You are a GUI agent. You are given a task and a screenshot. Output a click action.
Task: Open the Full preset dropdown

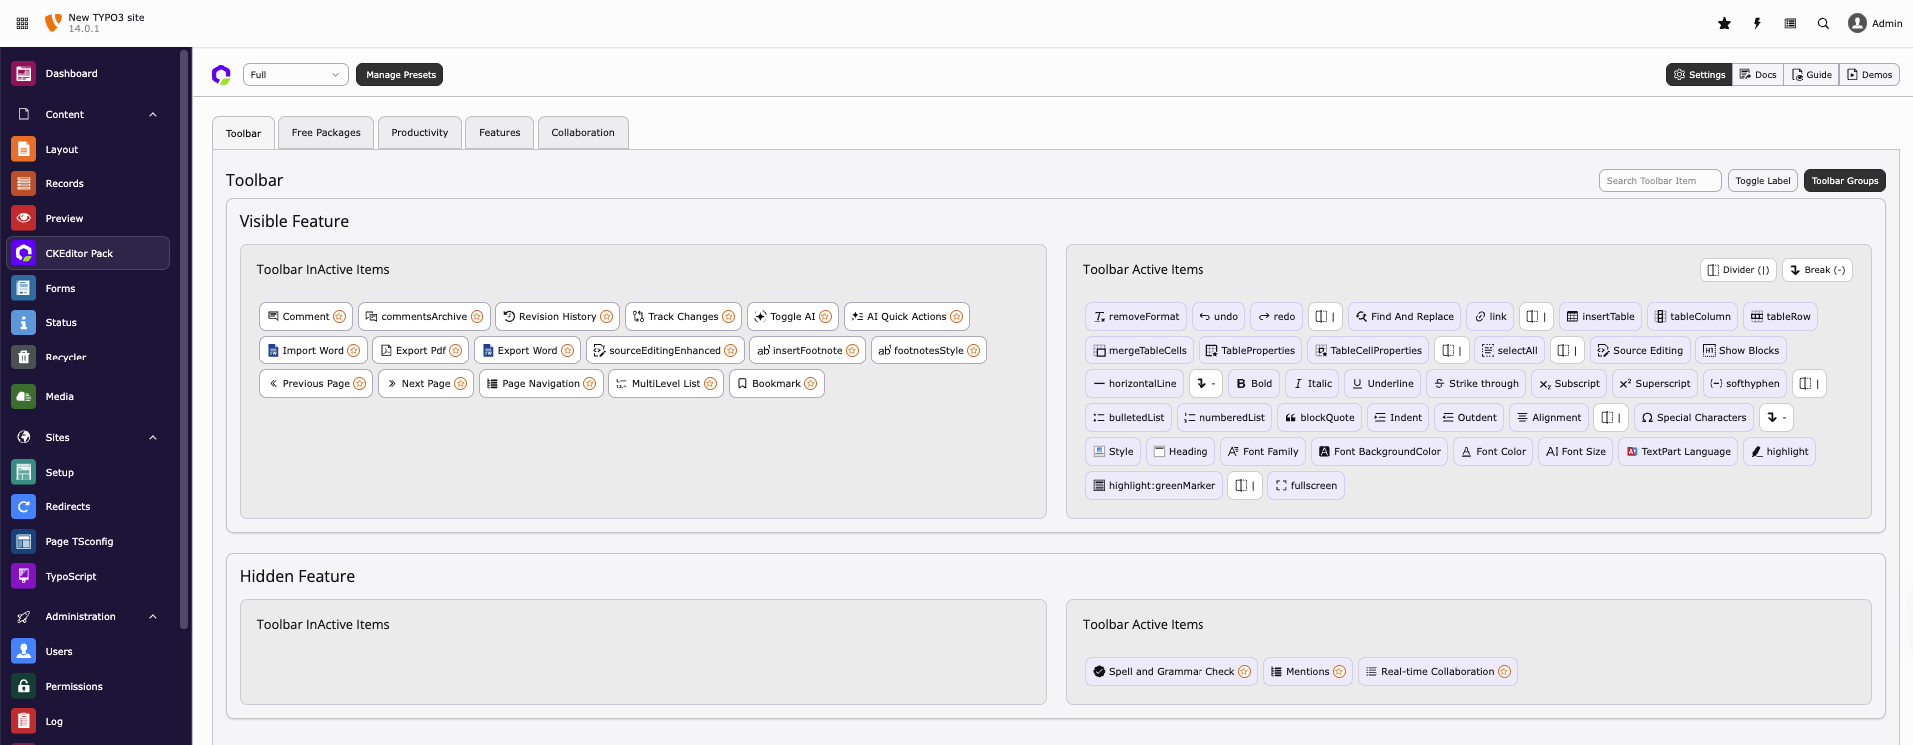point(295,75)
